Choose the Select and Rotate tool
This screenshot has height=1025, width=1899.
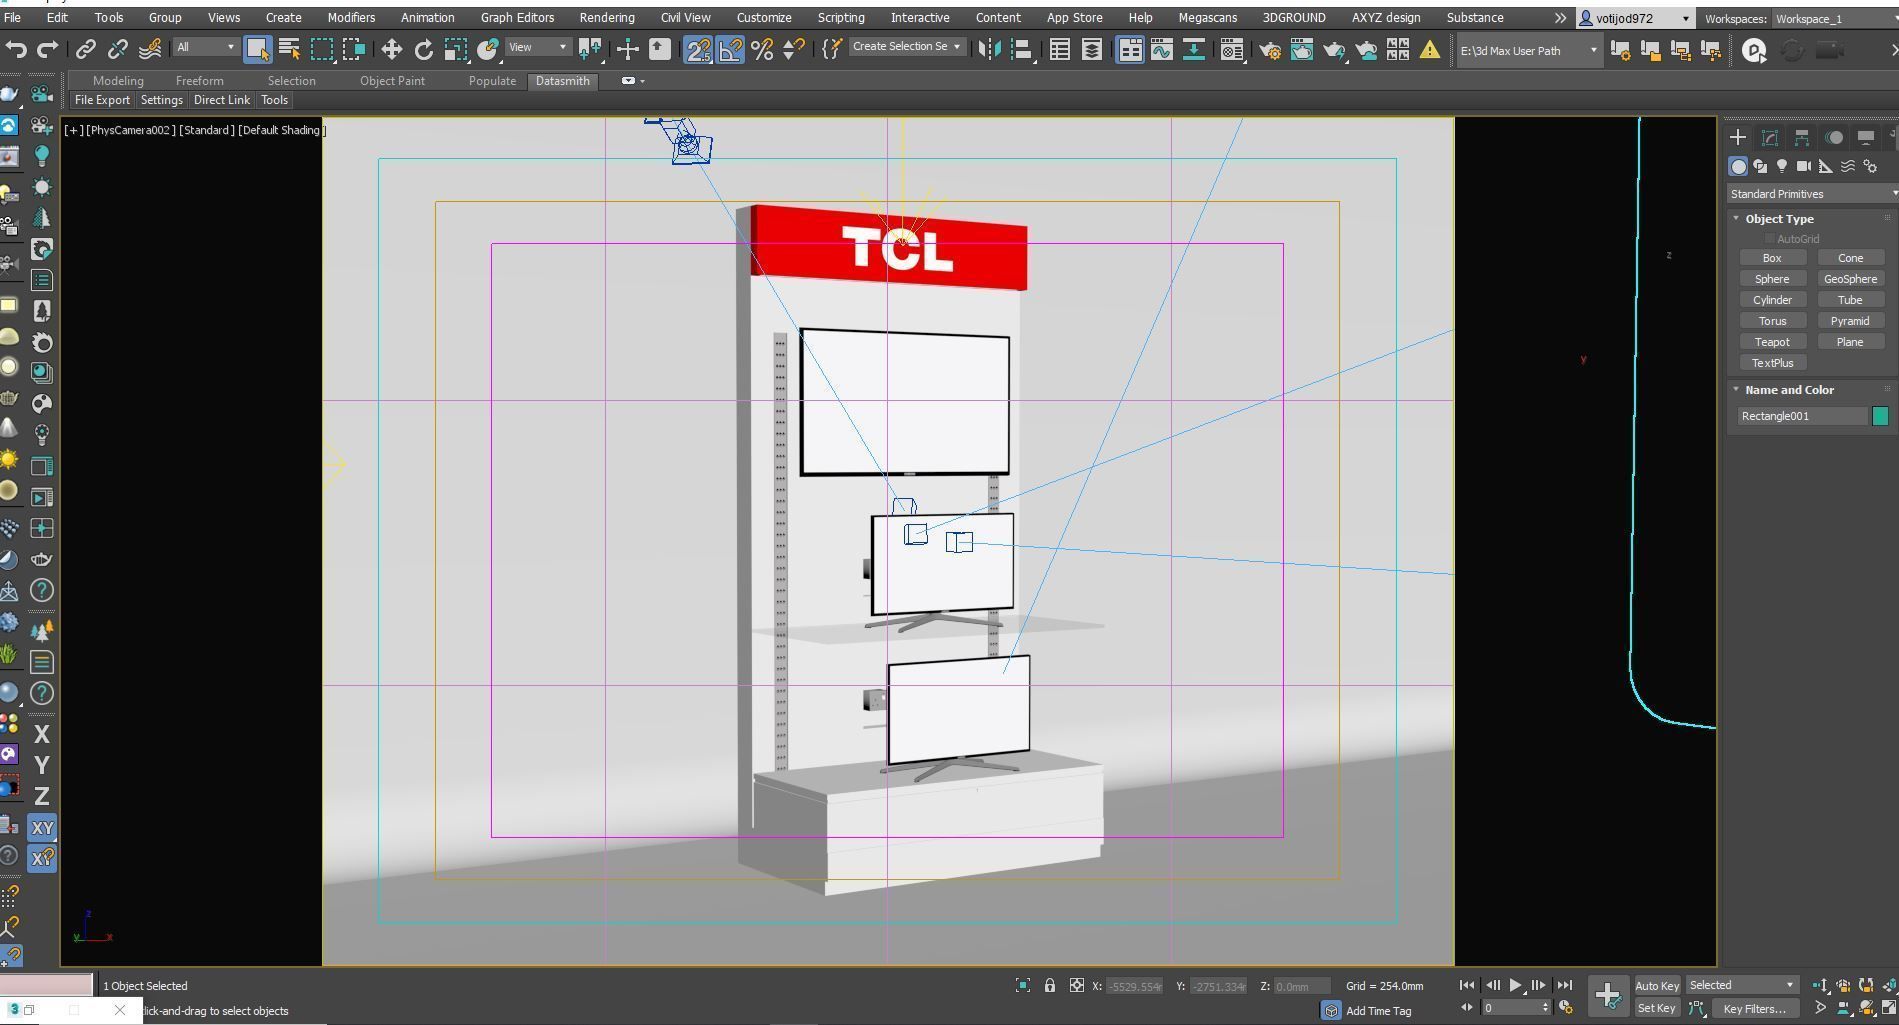(x=423, y=49)
